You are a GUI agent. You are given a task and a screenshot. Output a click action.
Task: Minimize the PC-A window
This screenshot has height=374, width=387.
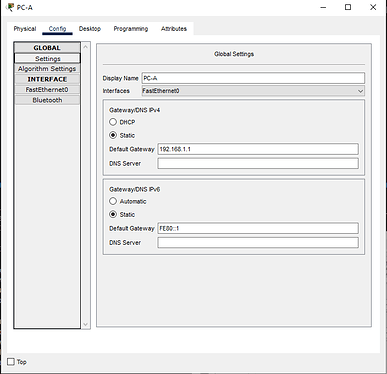(323, 7)
